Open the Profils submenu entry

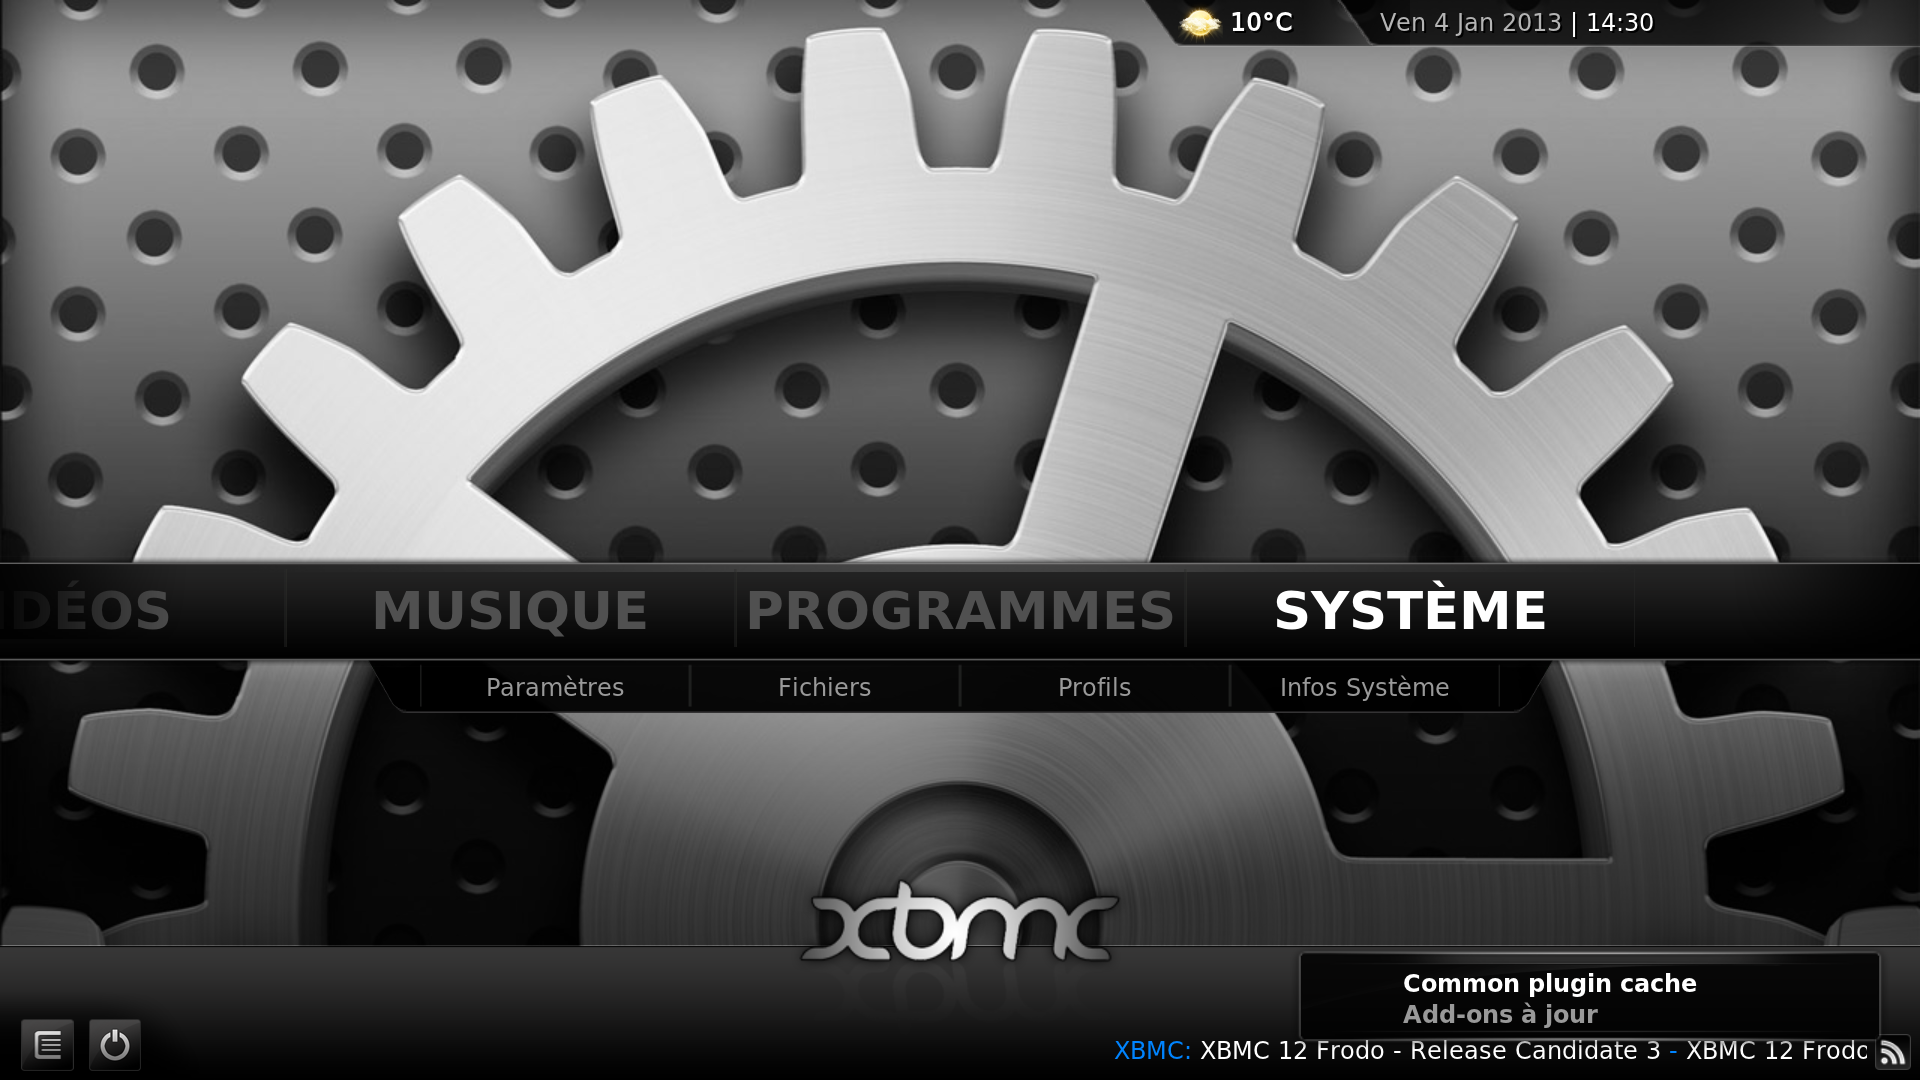(1094, 687)
